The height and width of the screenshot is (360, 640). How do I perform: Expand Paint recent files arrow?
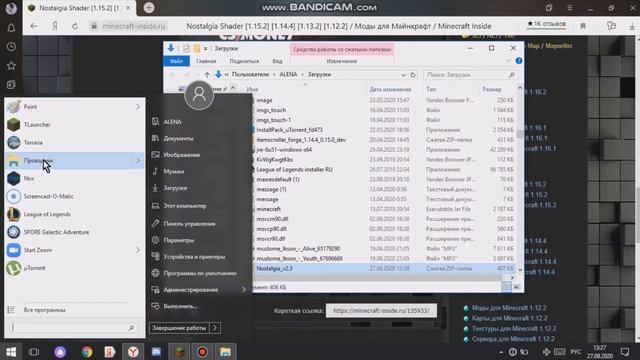[x=138, y=107]
